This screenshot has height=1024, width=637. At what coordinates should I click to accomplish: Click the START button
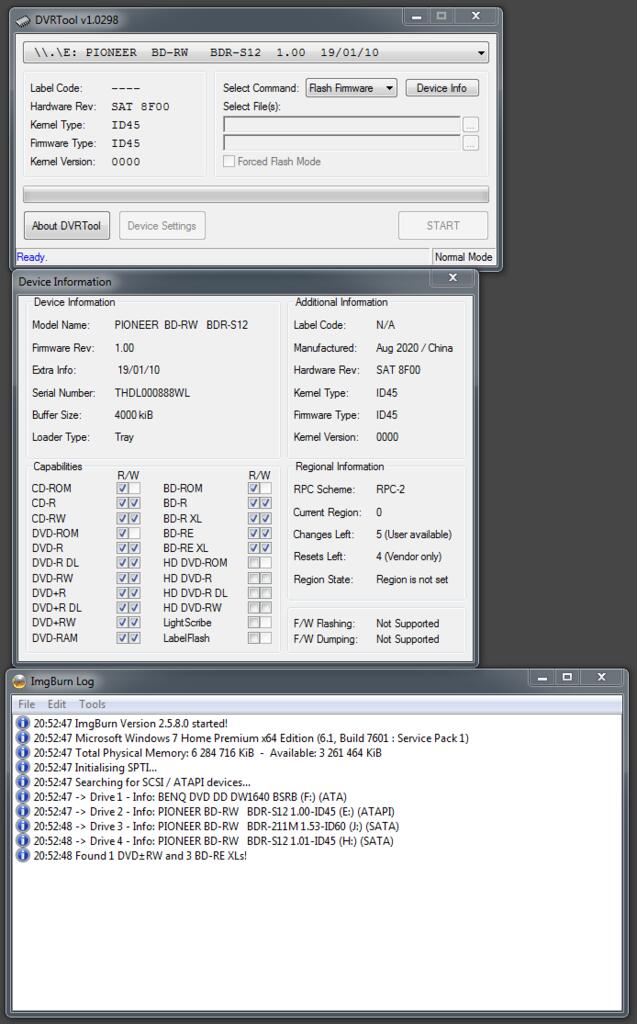pyautogui.click(x=443, y=225)
